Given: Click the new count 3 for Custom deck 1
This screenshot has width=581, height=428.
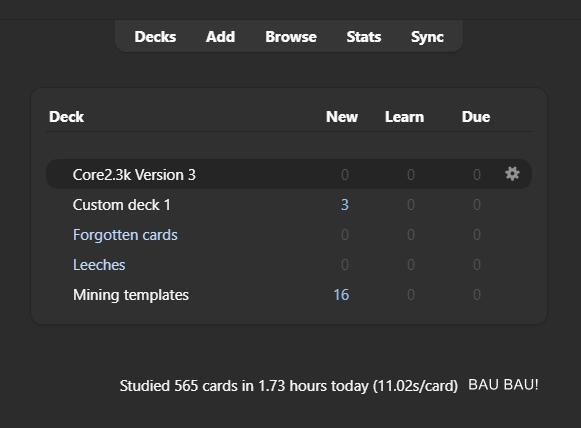Looking at the screenshot, I should coord(345,205).
